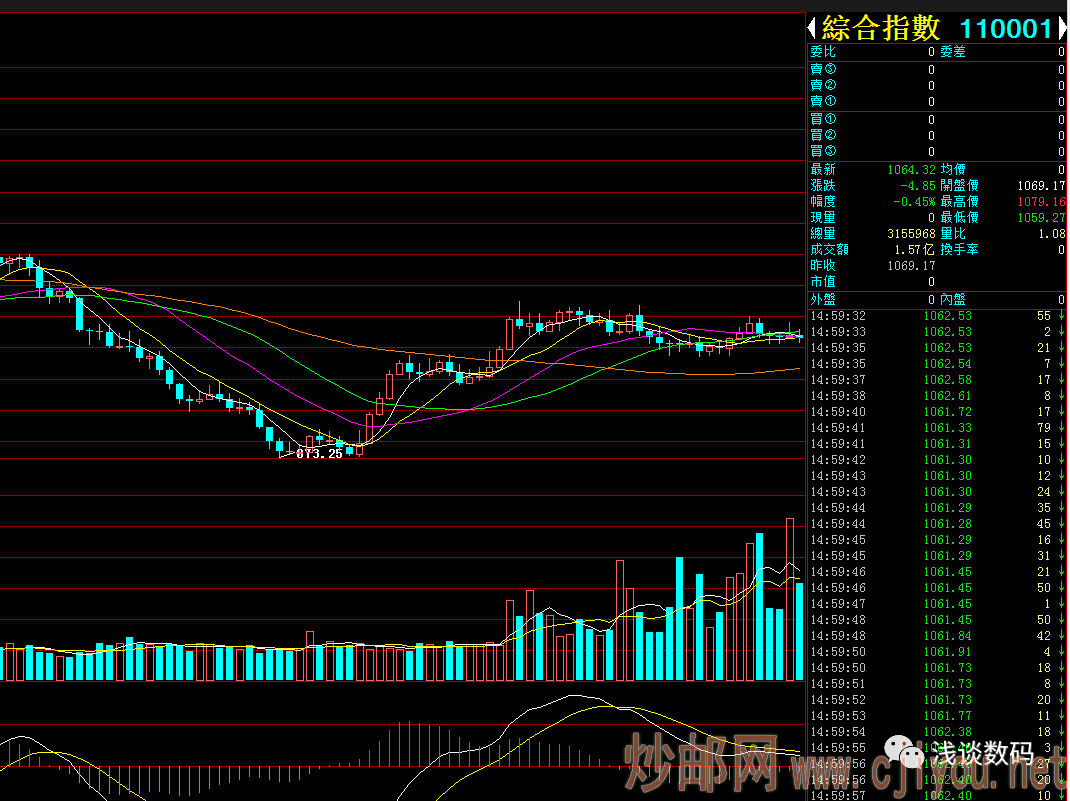Click the right arrow after code 110001
Image resolution: width=1070 pixels, height=801 pixels.
(x=1061, y=28)
